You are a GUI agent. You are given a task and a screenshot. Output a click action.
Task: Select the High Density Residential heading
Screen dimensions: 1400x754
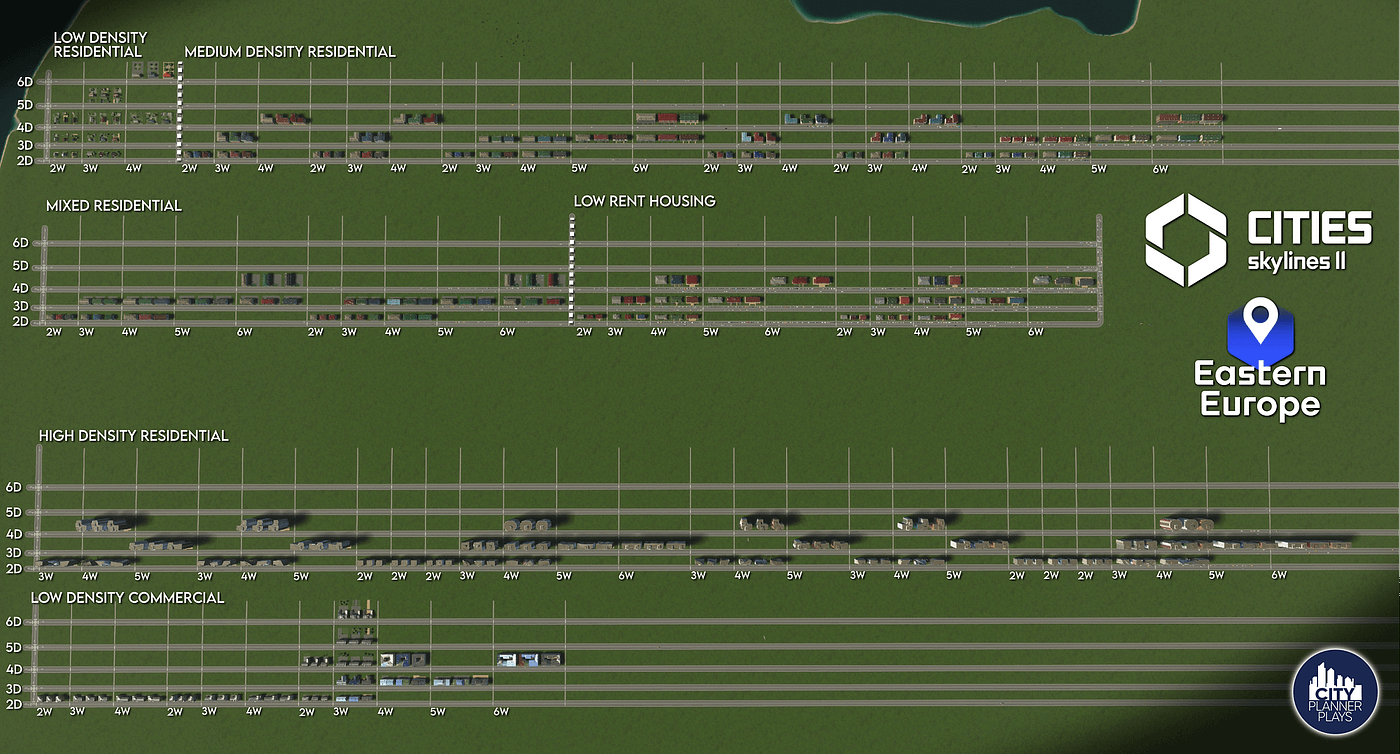point(134,436)
